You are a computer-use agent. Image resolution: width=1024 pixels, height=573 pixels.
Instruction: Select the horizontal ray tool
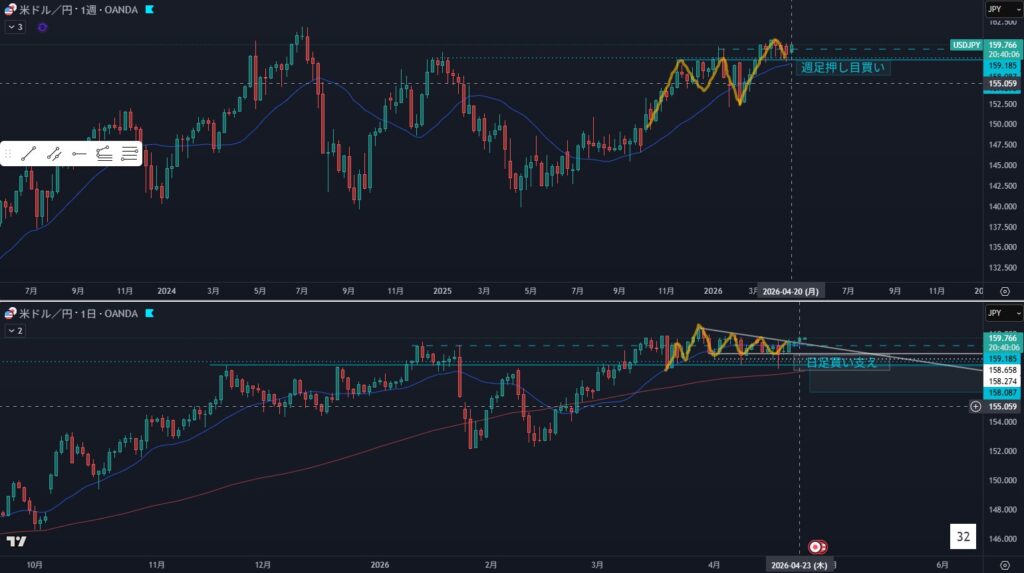pos(79,154)
